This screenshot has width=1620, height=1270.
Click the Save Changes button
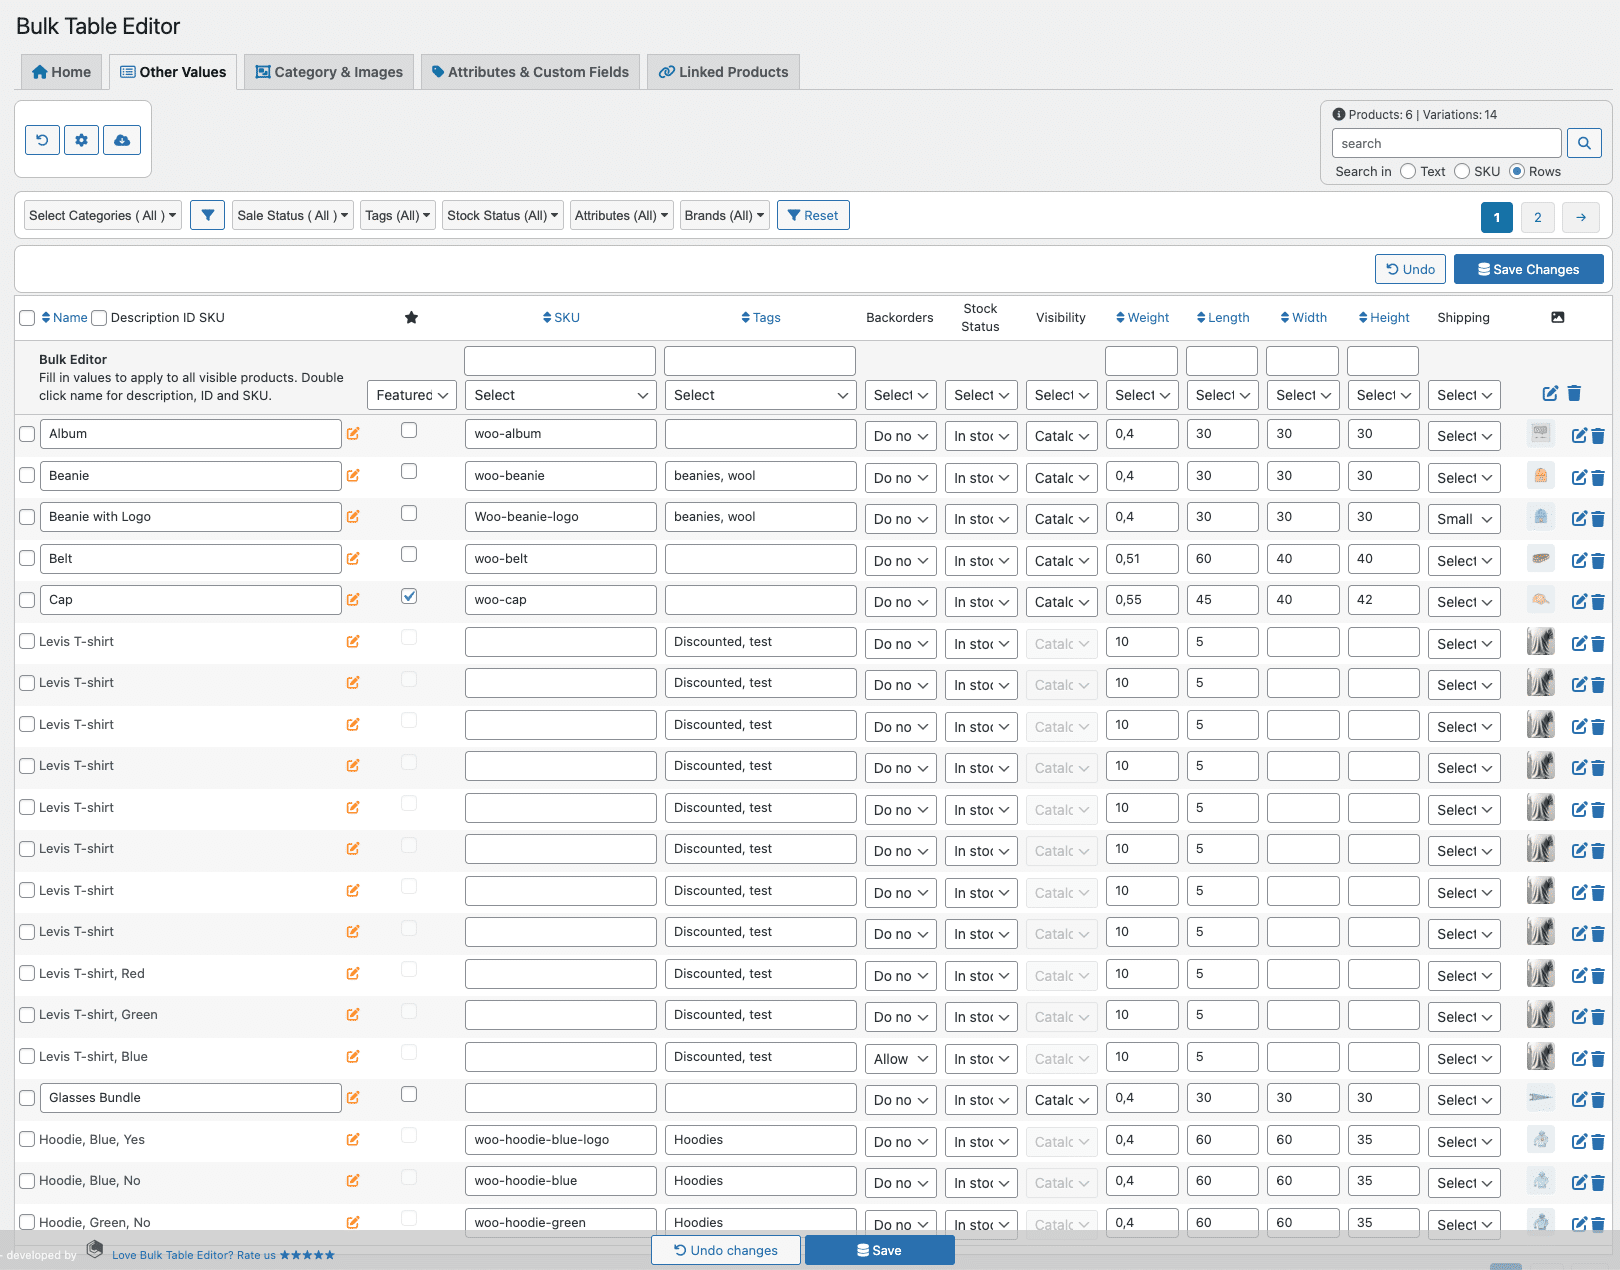pos(1528,269)
